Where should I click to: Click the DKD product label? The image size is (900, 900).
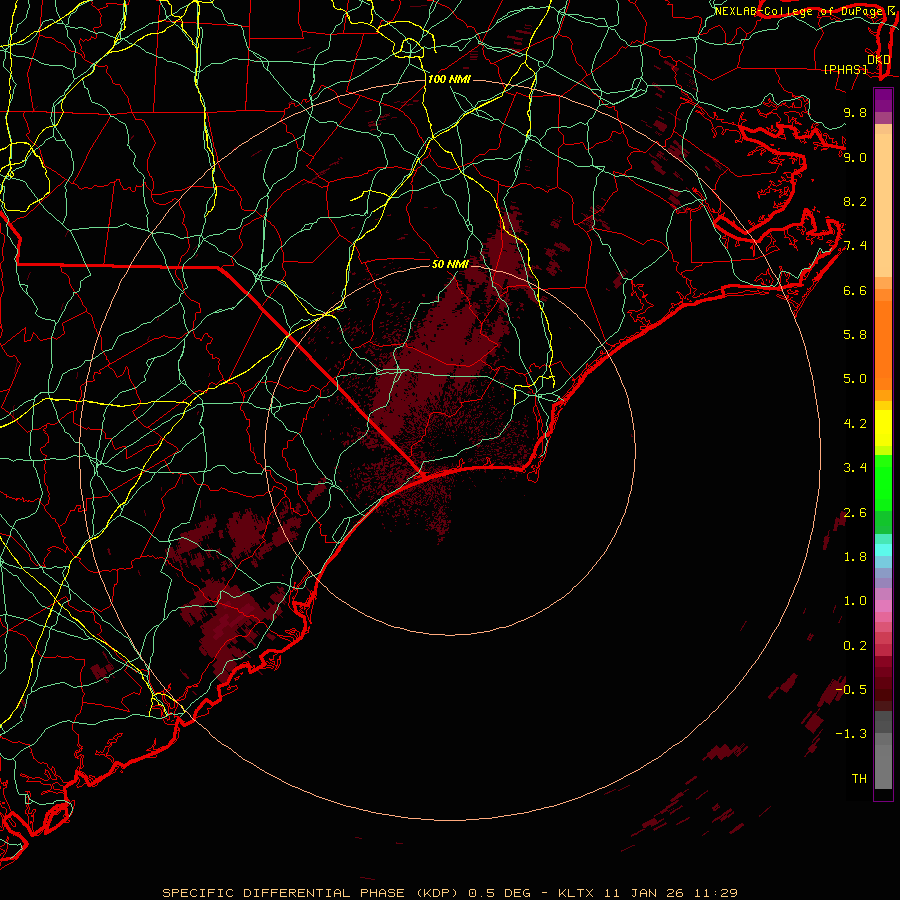[878, 60]
